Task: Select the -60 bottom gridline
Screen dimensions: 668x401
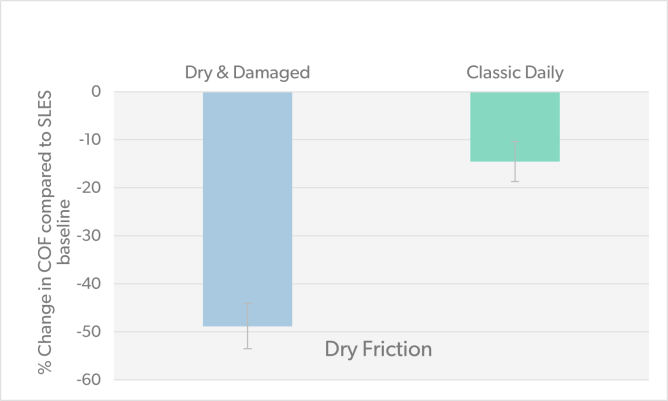Action: 381,380
